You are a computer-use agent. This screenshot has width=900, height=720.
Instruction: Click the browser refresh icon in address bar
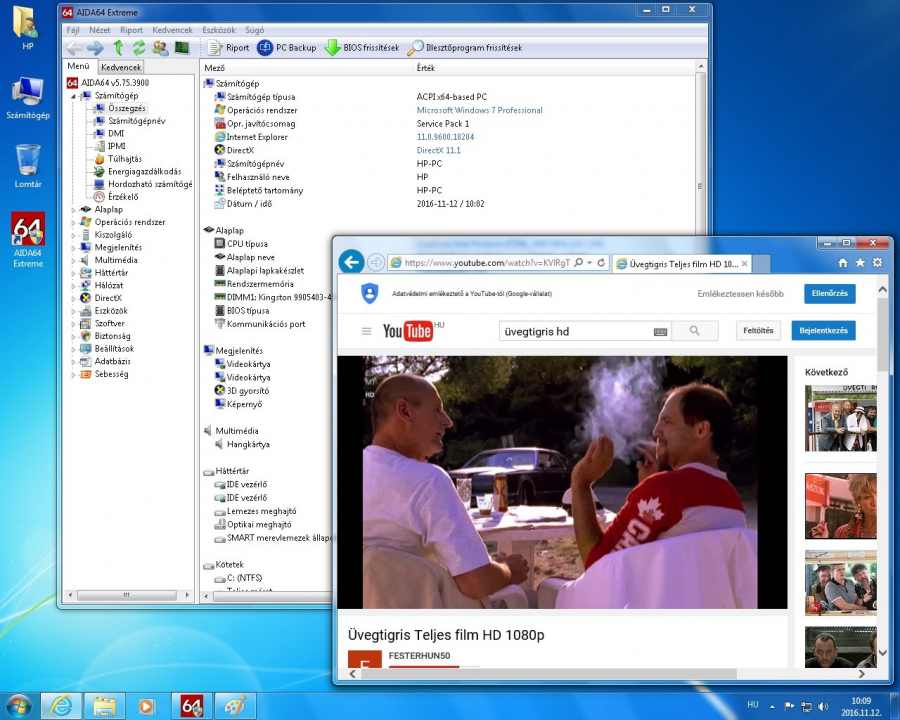click(601, 262)
